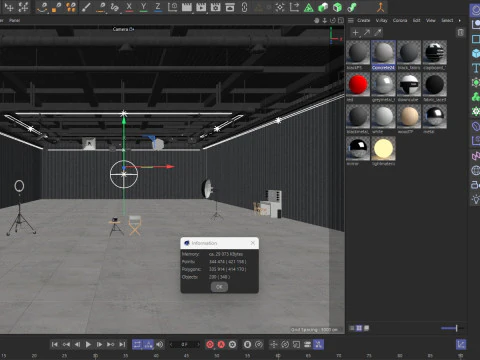Click the viewport dolly zoom icon
The image size is (480, 360).
[x=324, y=20]
